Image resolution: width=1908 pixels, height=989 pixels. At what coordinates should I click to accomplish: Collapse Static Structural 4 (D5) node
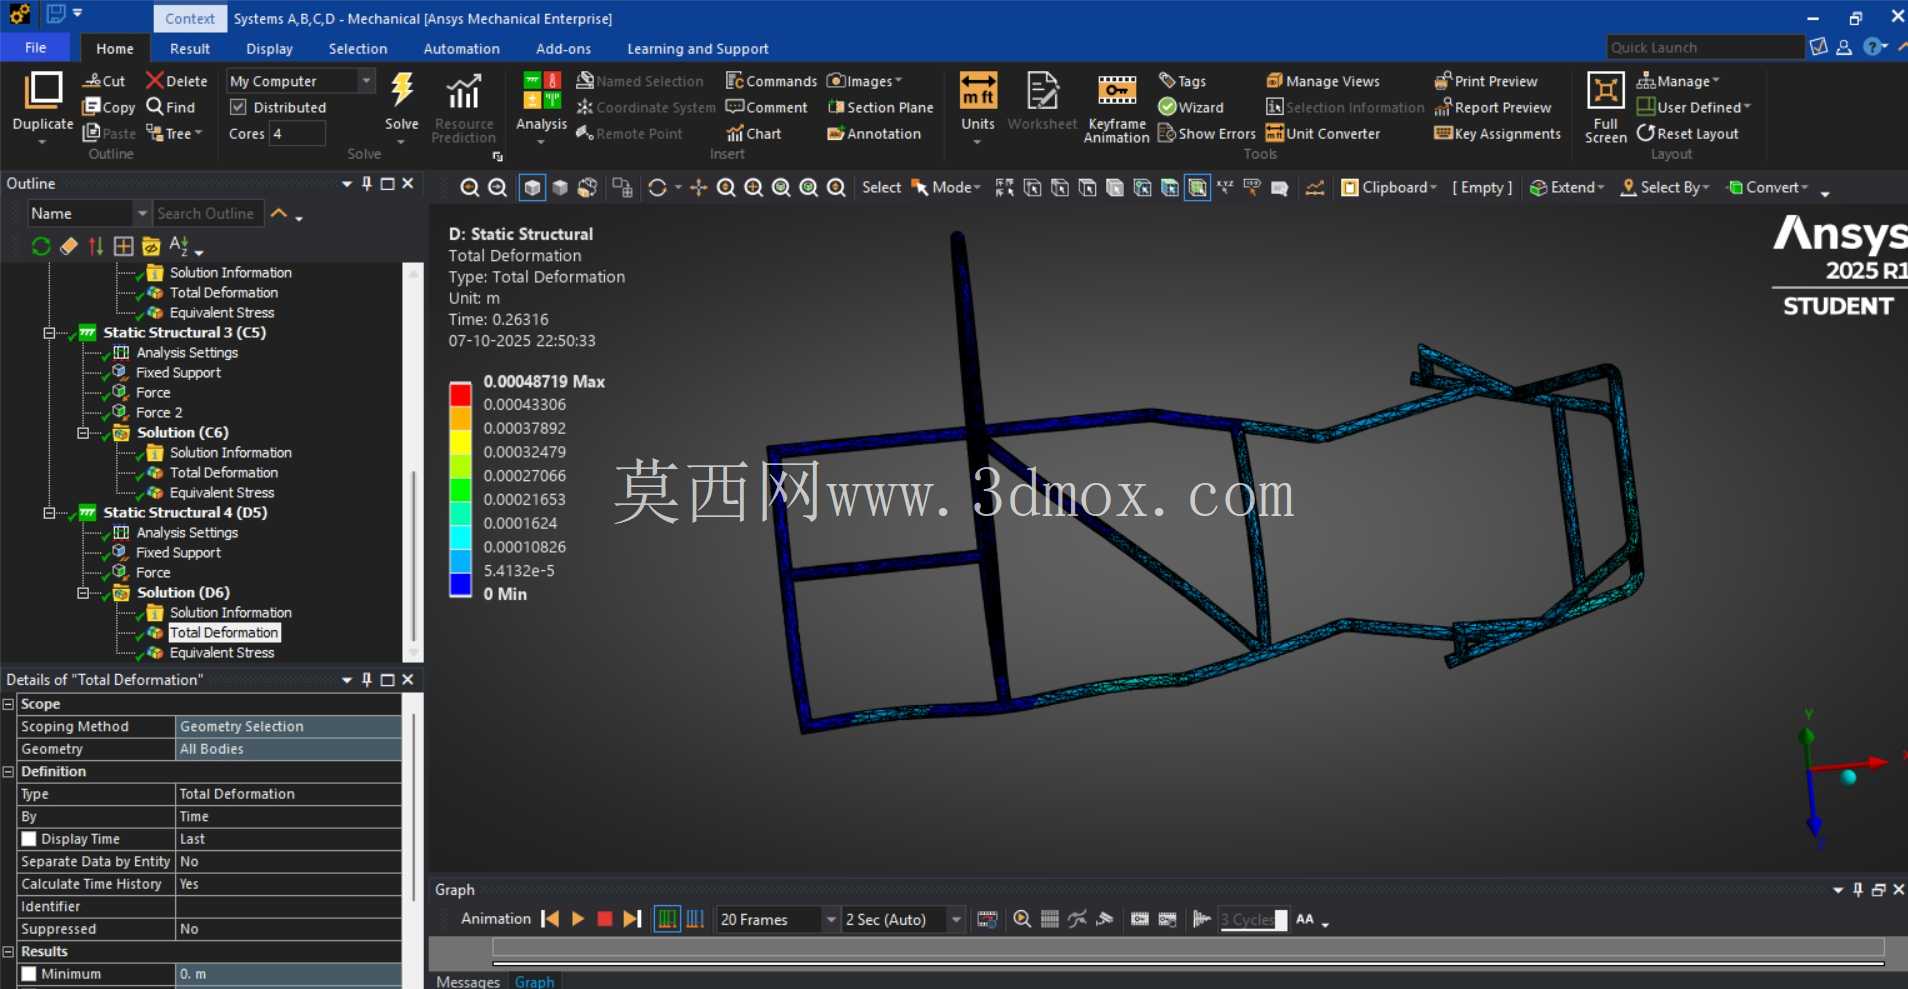pyautogui.click(x=49, y=513)
